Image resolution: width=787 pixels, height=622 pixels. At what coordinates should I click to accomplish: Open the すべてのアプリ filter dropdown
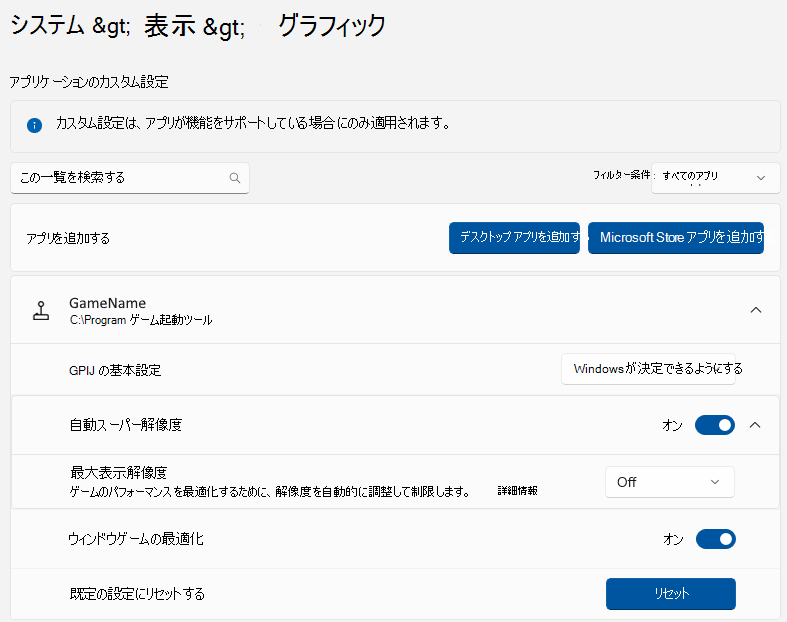pos(715,178)
